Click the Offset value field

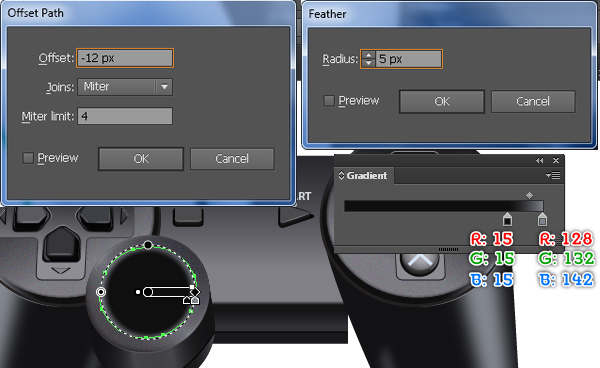coord(125,58)
